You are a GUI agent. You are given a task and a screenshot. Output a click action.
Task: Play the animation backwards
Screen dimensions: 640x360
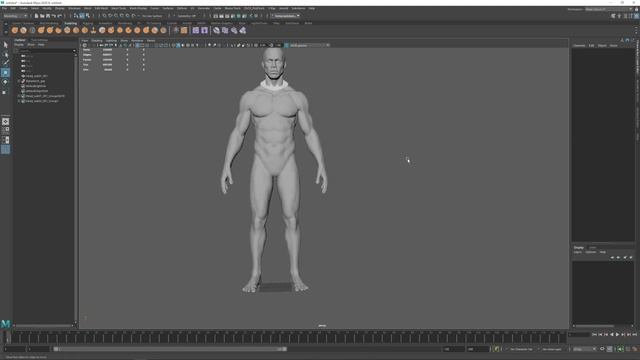coord(611,334)
